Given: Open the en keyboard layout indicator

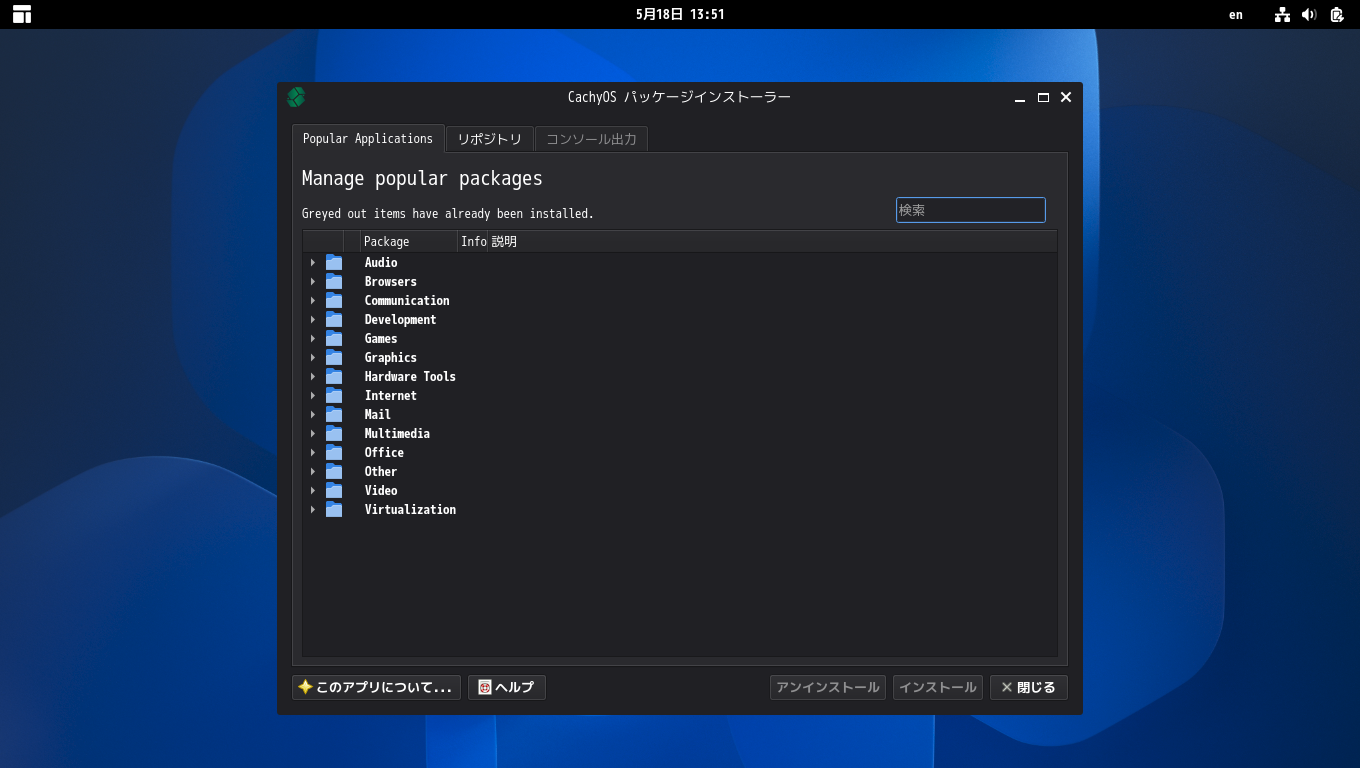Looking at the screenshot, I should (x=1236, y=14).
